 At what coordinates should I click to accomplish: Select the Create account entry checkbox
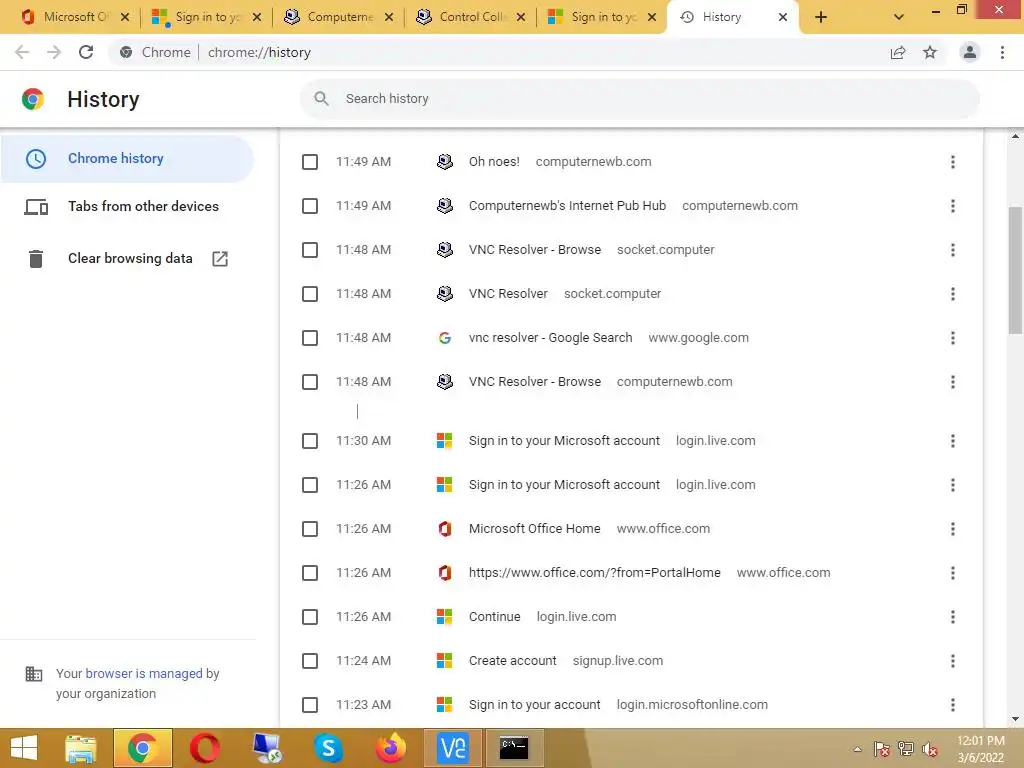point(310,661)
